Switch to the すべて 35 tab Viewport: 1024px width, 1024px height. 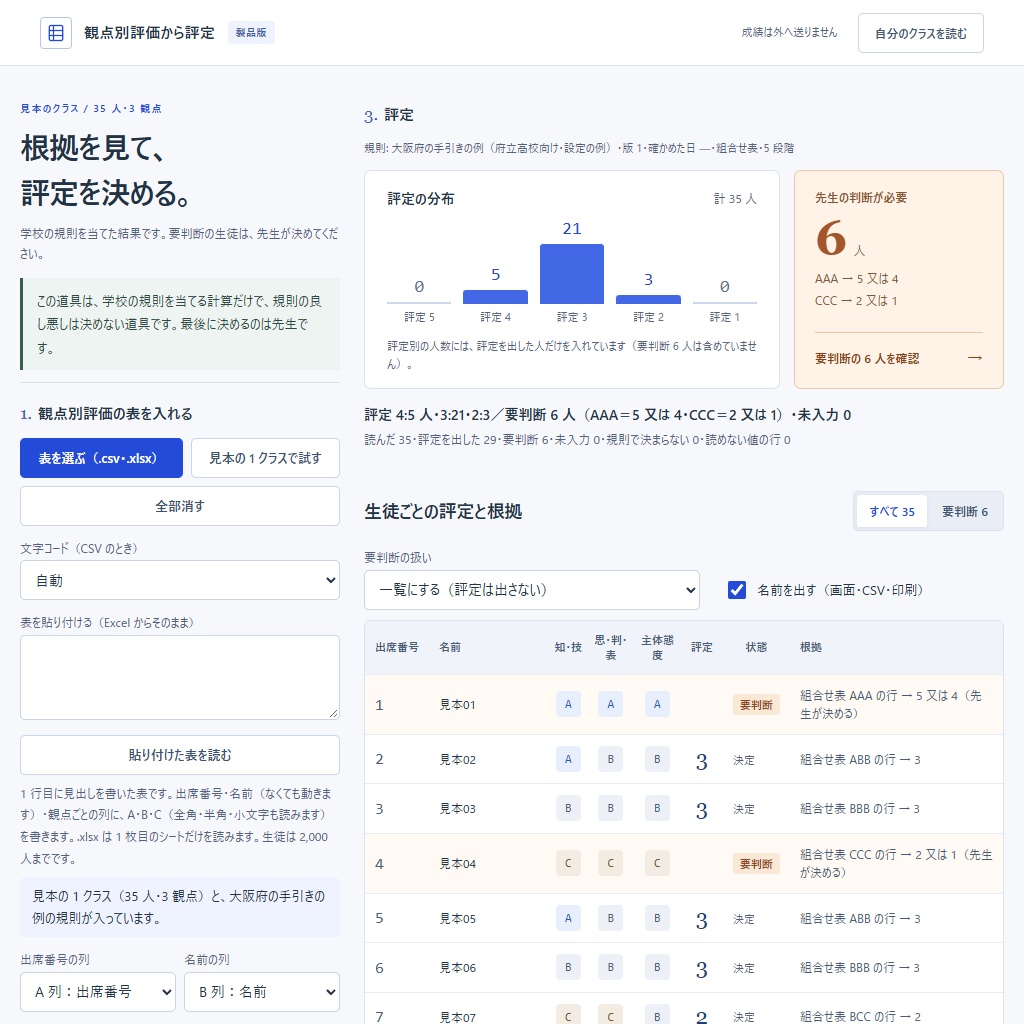(891, 511)
